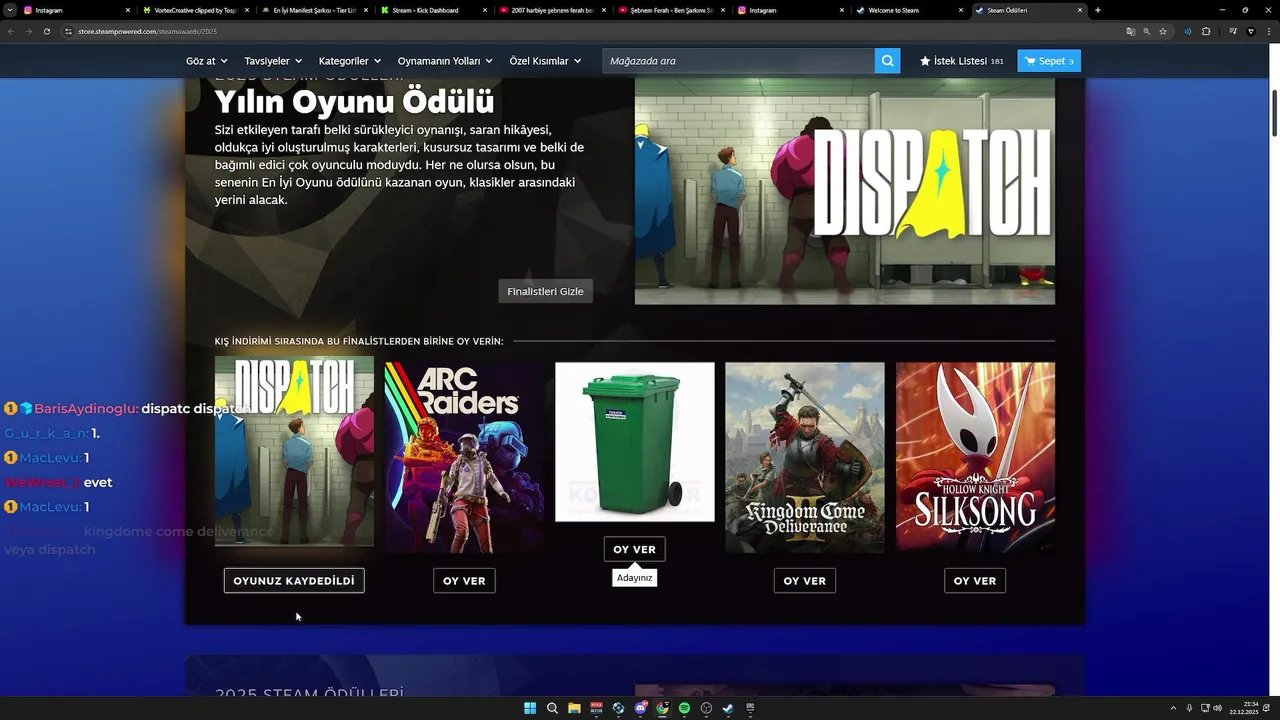Click the browser back arrow
Viewport: 1280px width, 720px height.
coord(11,31)
